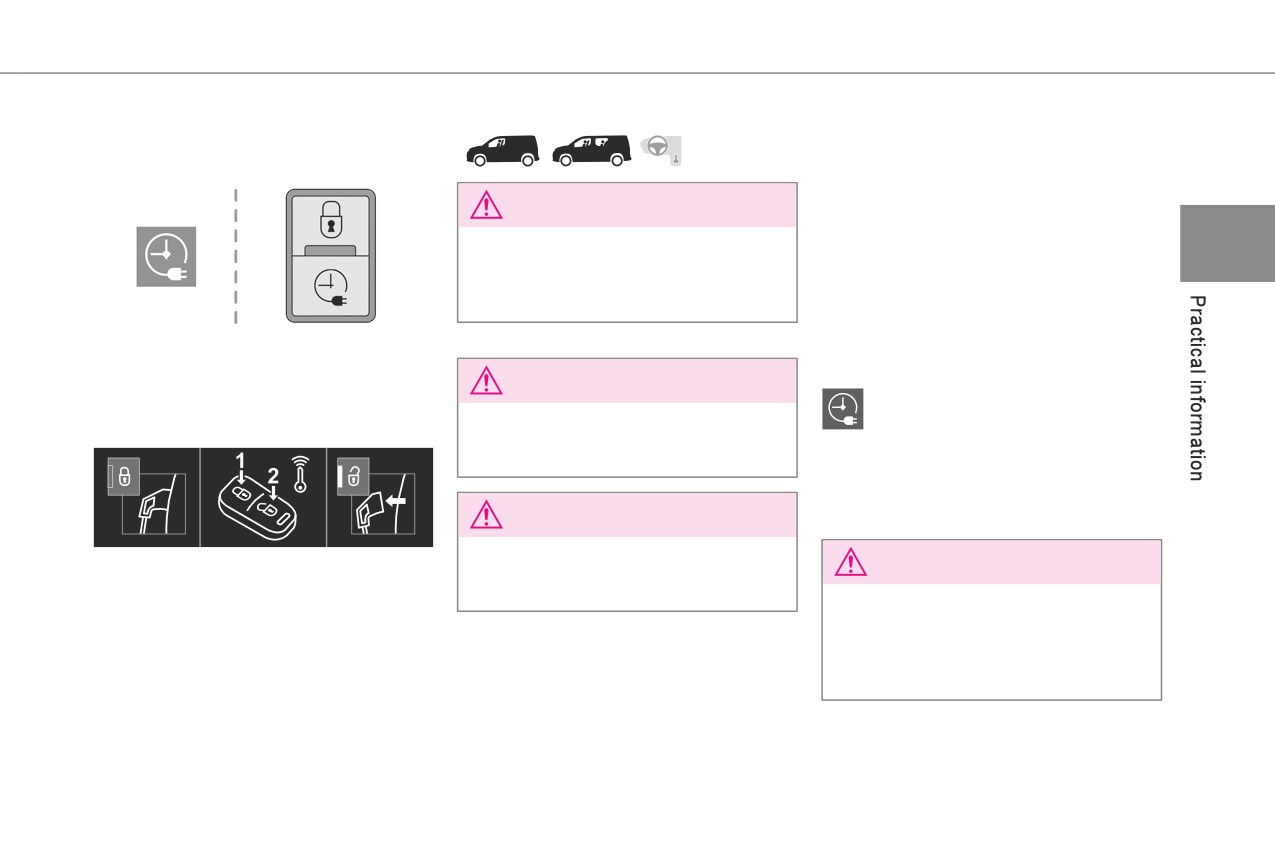Click the vertical dashed divider line
Viewport: 1275px width, 860px height.
[236, 256]
